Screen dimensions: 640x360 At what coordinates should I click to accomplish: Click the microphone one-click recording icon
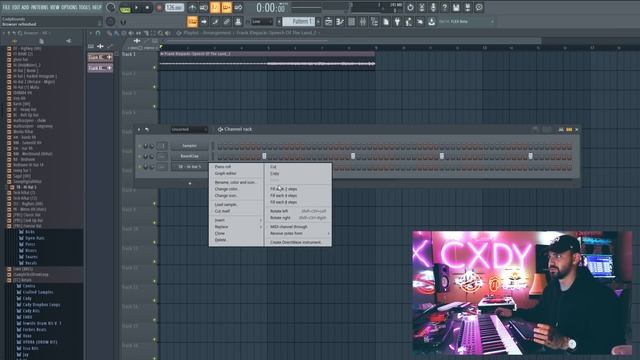(x=433, y=7)
